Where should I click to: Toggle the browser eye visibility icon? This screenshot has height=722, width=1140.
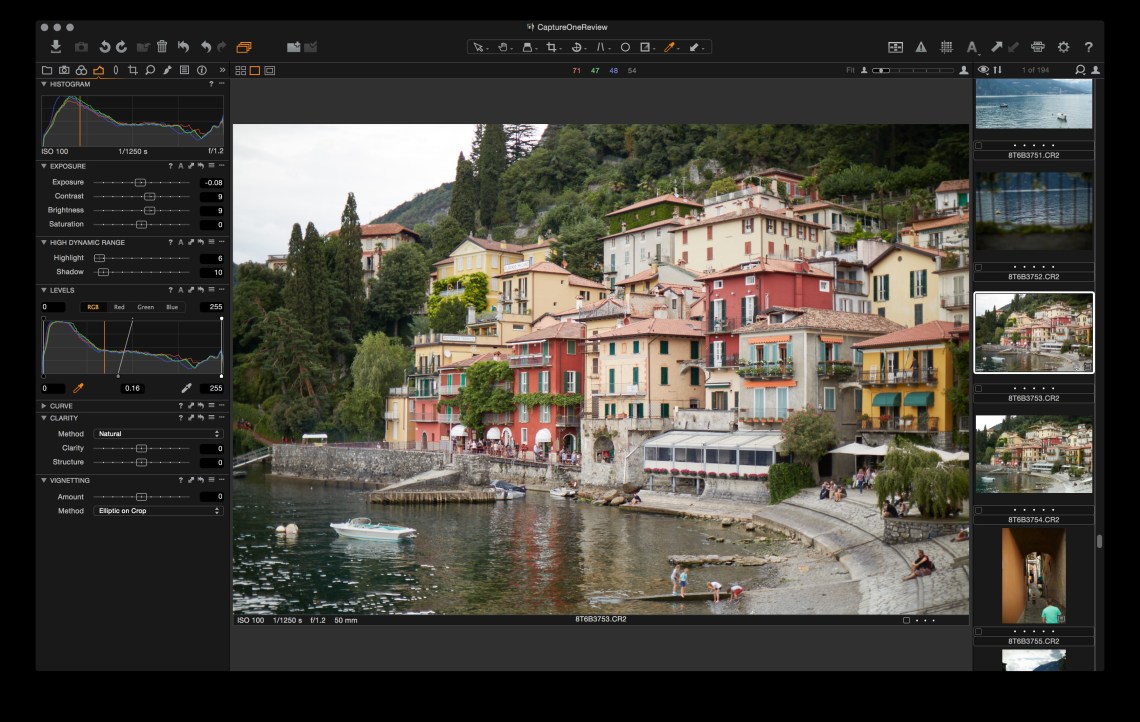[x=983, y=70]
